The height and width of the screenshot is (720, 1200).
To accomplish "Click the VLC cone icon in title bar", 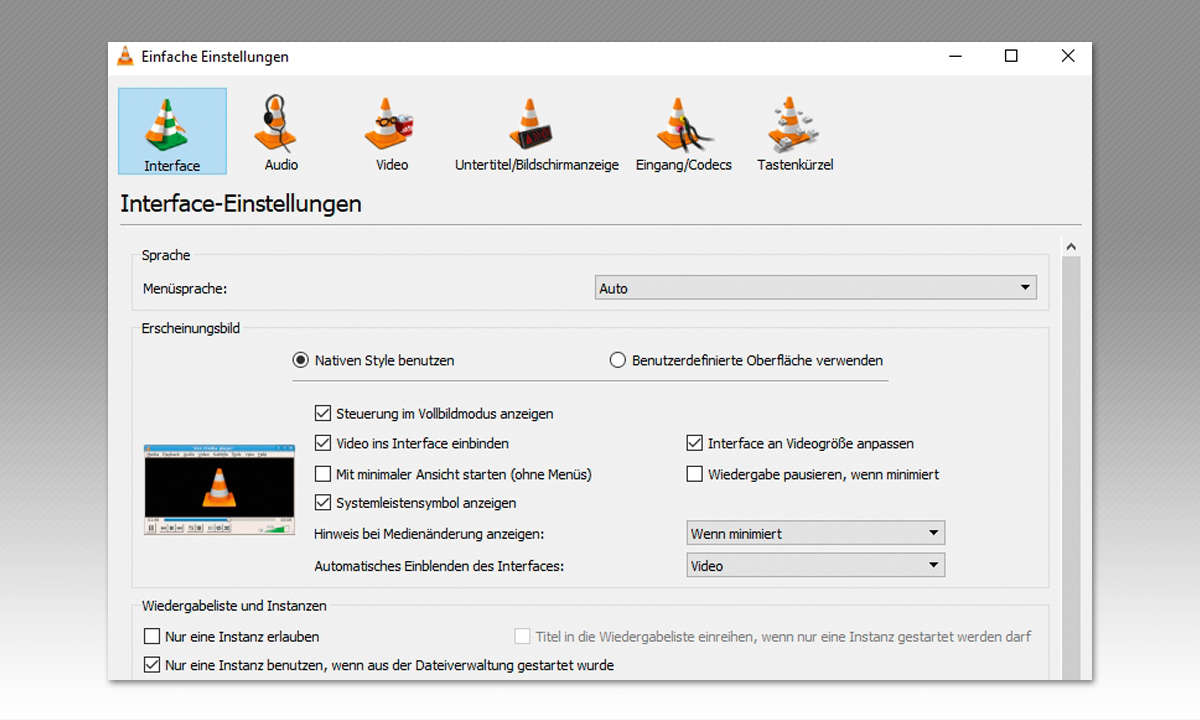I will pyautogui.click(x=125, y=56).
